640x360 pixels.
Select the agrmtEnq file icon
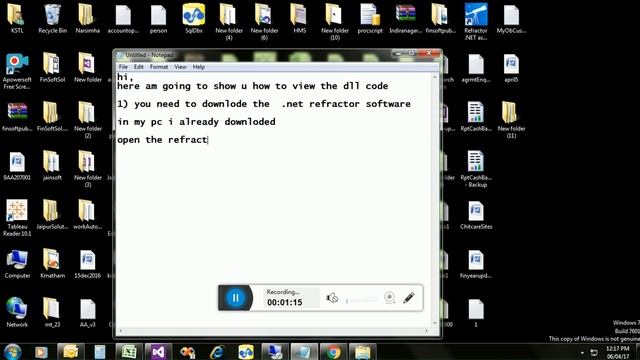[x=476, y=69]
